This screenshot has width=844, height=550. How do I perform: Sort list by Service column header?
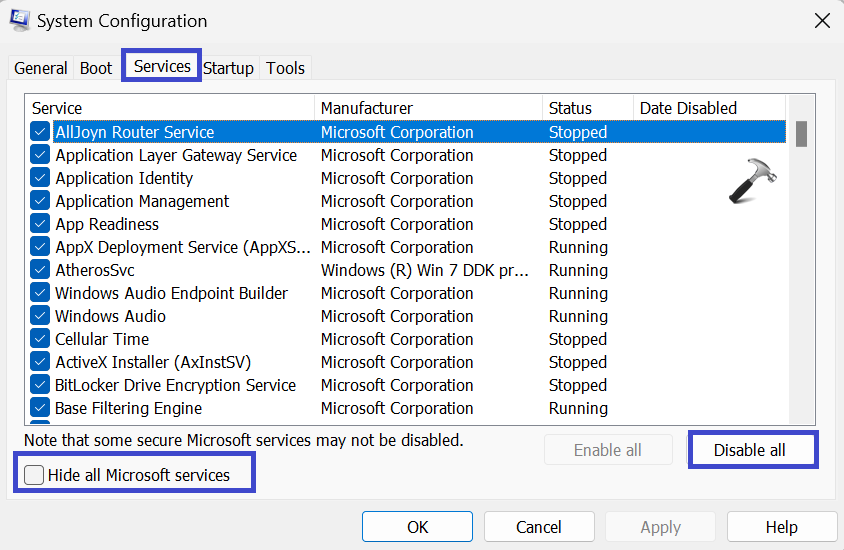170,108
